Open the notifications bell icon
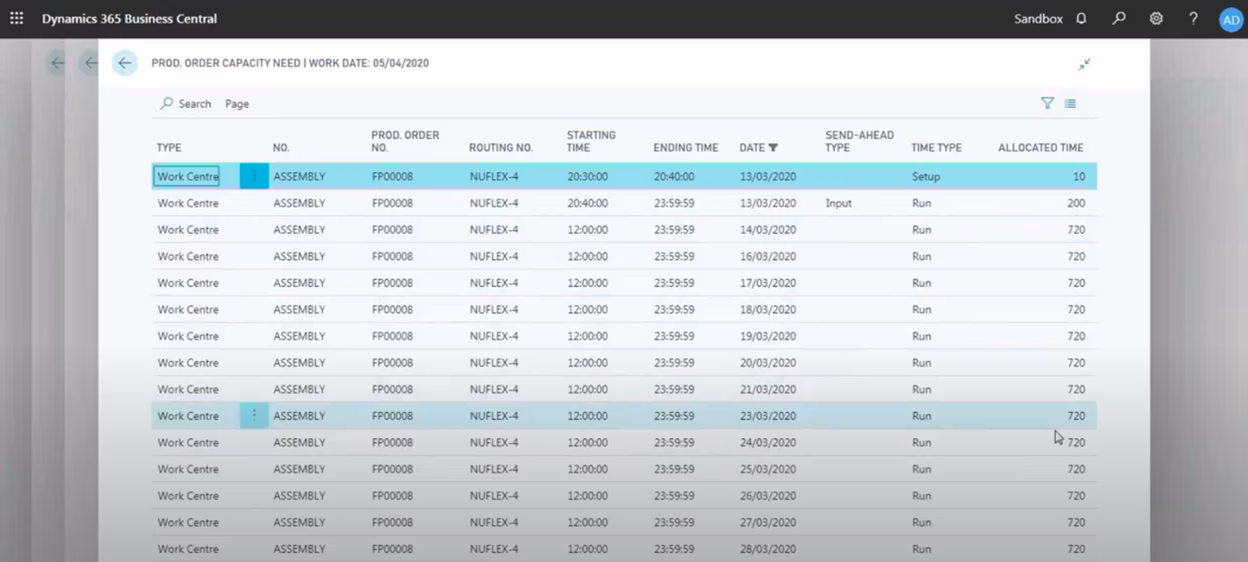This screenshot has height=562, width=1248. pos(1081,18)
